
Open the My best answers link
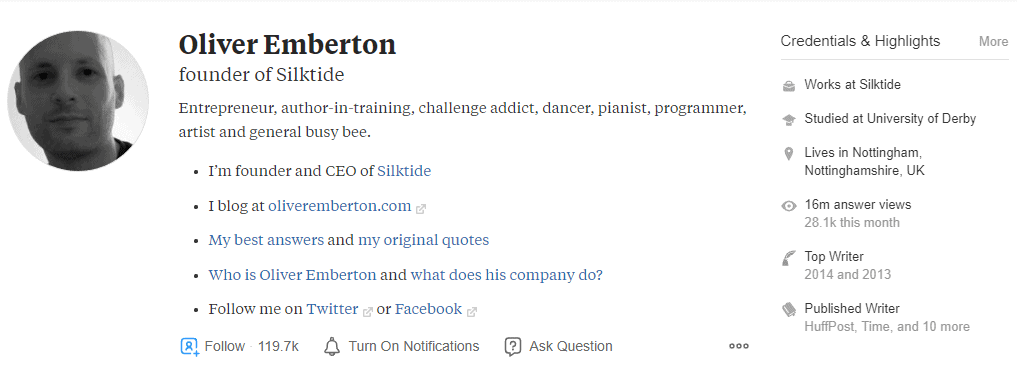(x=266, y=240)
